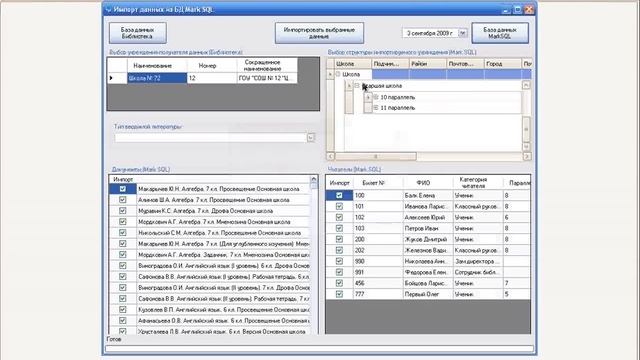Click structure tree horizontal scroll right arrow

click(527, 156)
